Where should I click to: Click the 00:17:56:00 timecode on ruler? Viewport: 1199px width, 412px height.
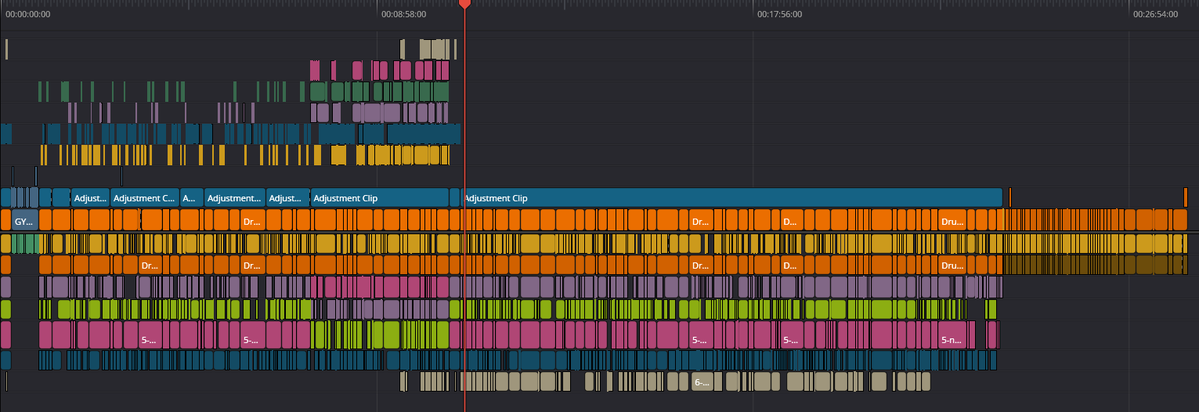(x=779, y=14)
